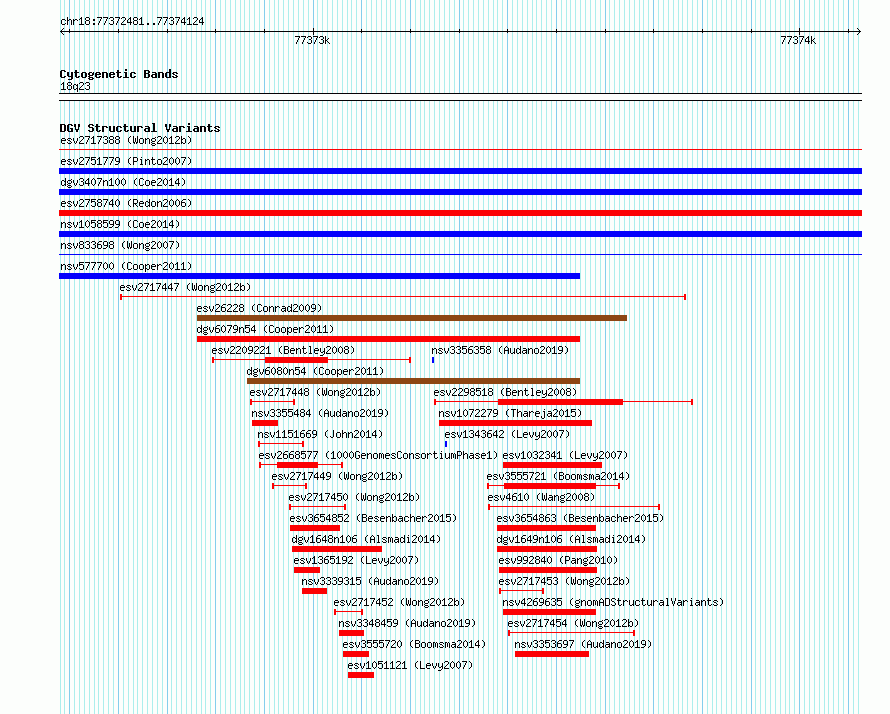
Task: Select dgv6079n54 (Cooper2011) label
Action: [265, 329]
